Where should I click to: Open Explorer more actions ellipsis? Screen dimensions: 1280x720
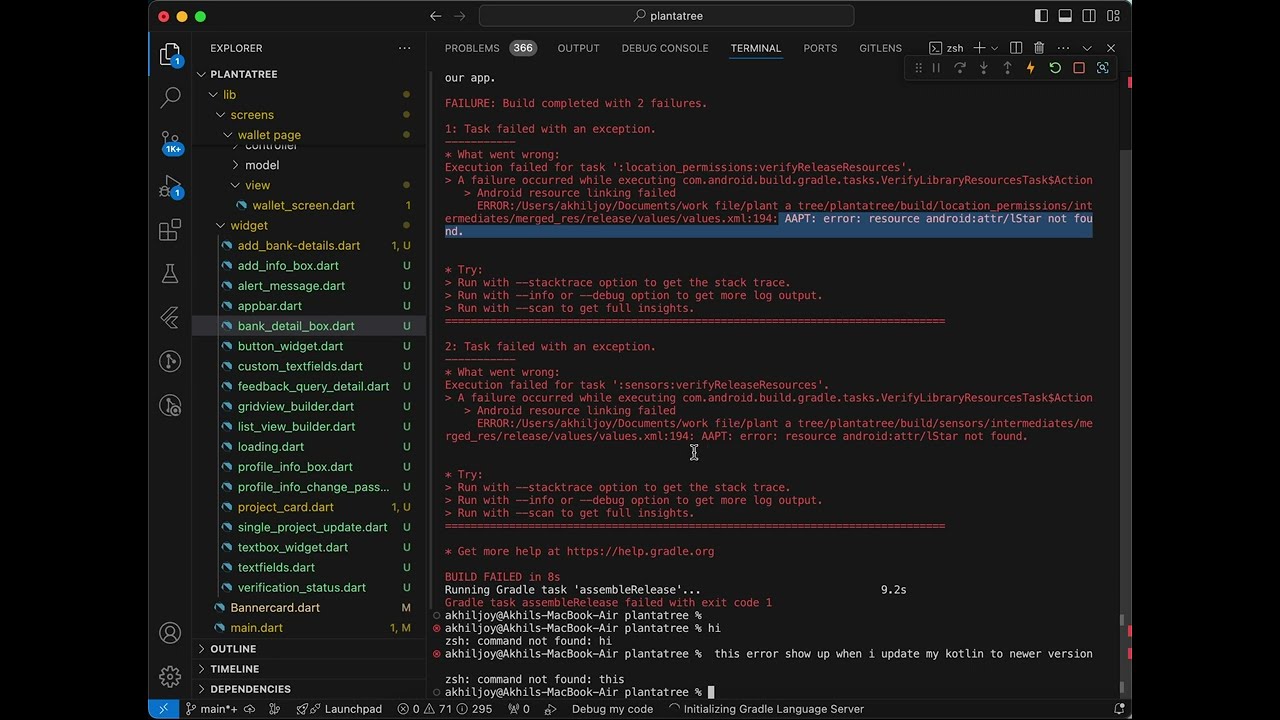(x=404, y=48)
